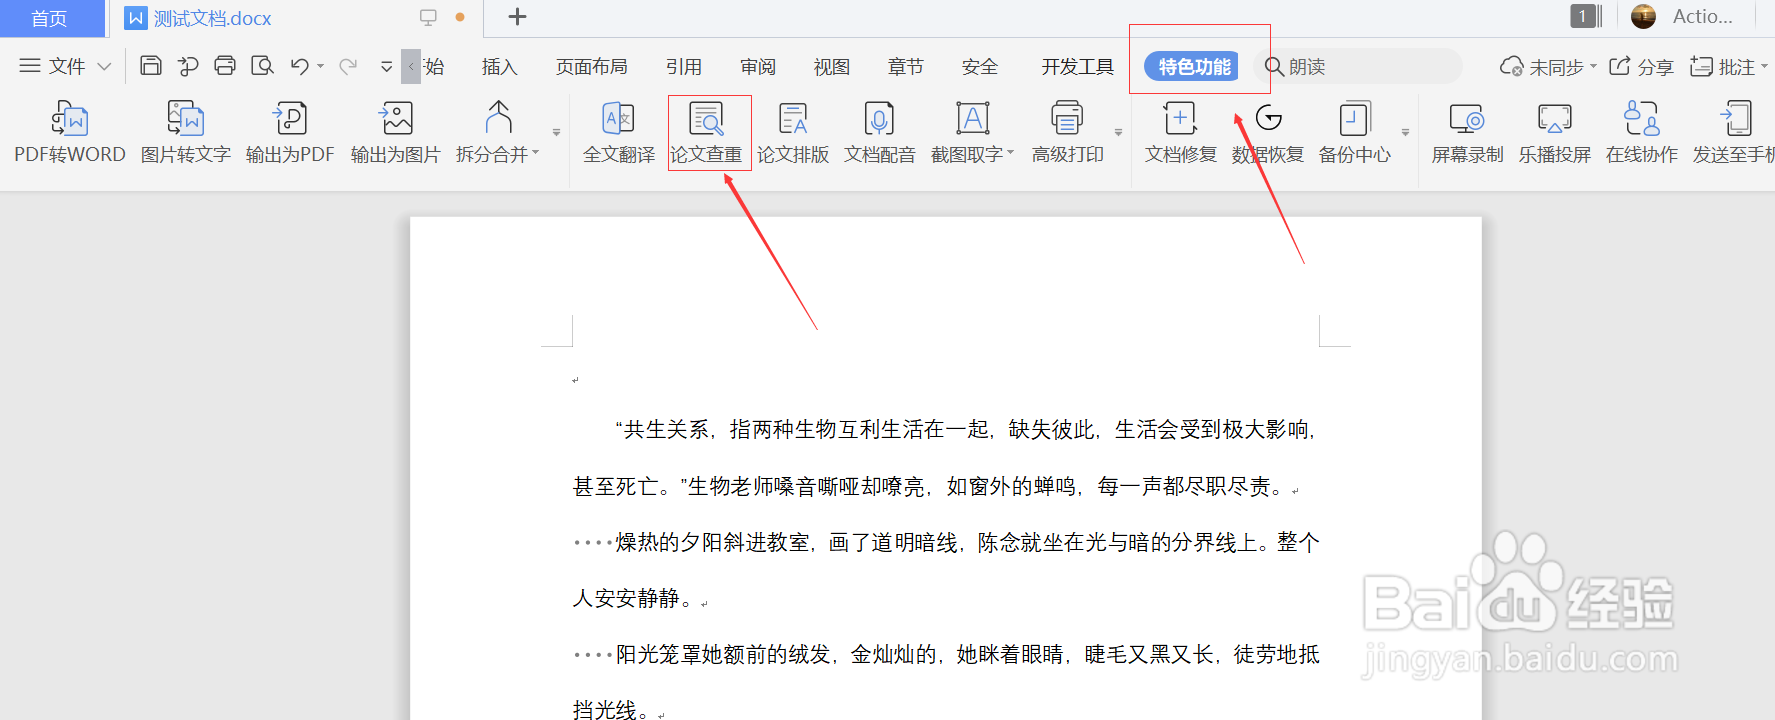Choose 输出为图片 export option
1775x720 pixels.
[x=396, y=132]
